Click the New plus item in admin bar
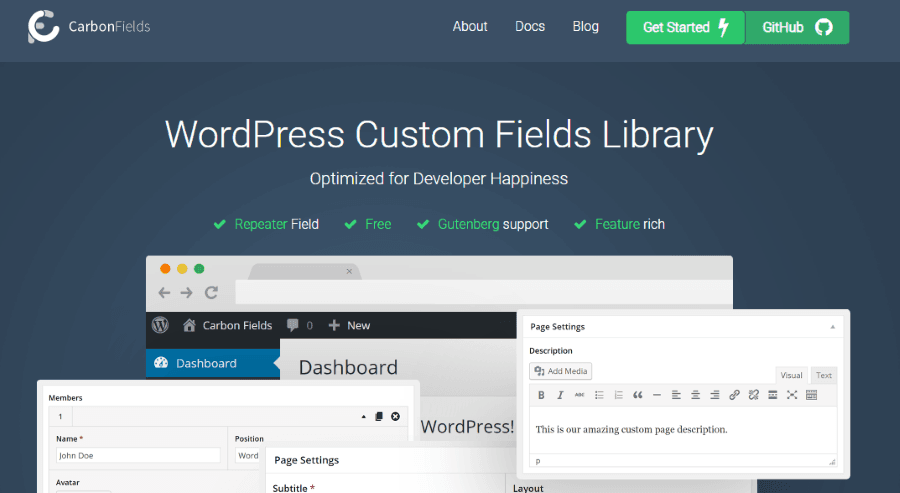The width and height of the screenshot is (900, 493). (349, 325)
